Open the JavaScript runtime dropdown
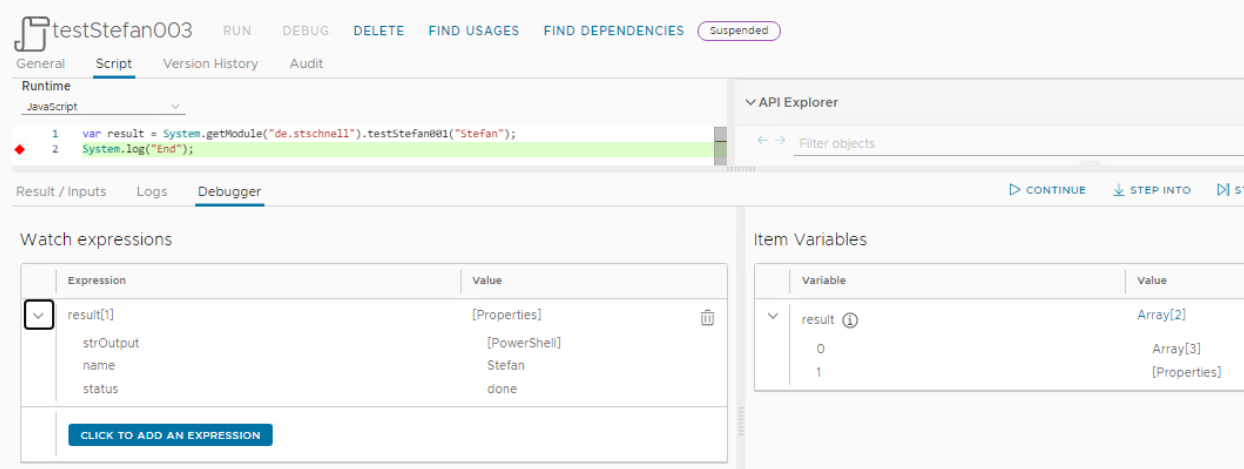This screenshot has height=469, width=1244. 103,106
